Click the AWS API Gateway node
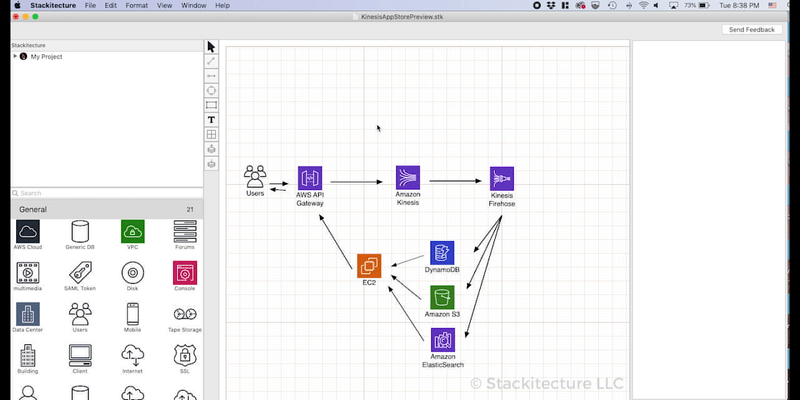800x400 pixels. coord(310,178)
